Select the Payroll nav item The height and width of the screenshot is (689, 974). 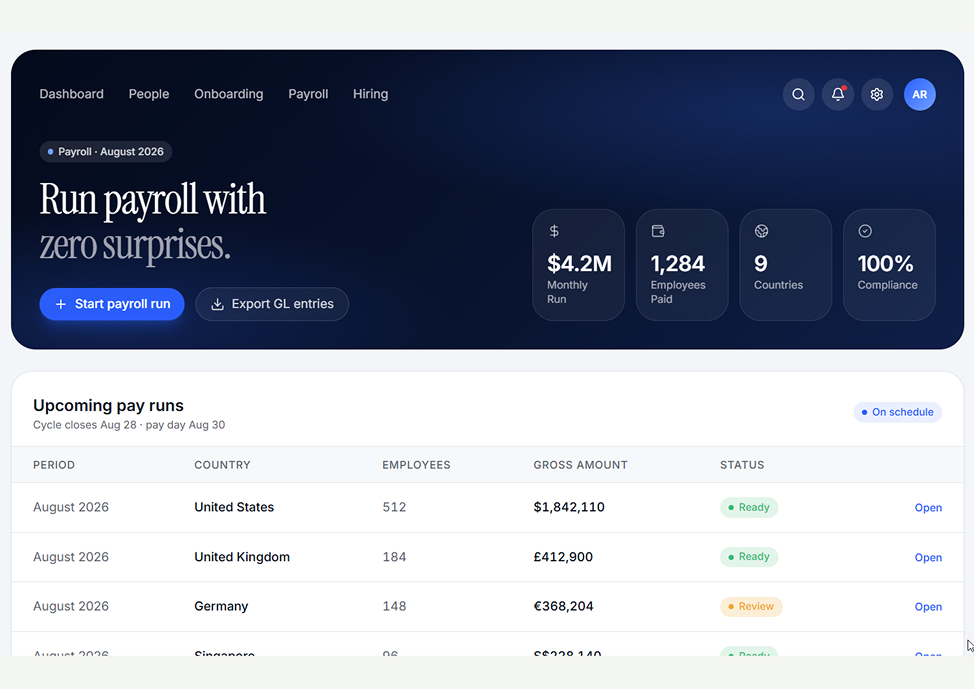click(308, 94)
